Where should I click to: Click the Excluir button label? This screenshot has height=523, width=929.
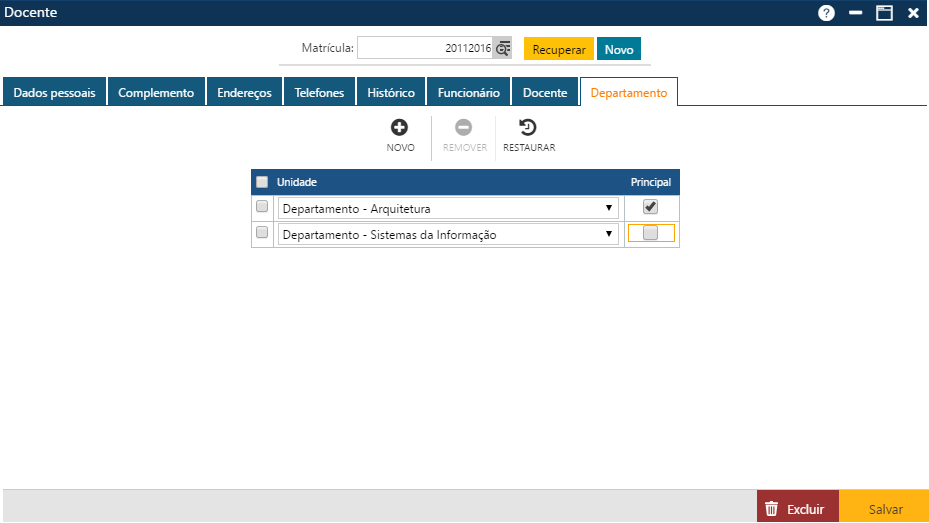806,509
